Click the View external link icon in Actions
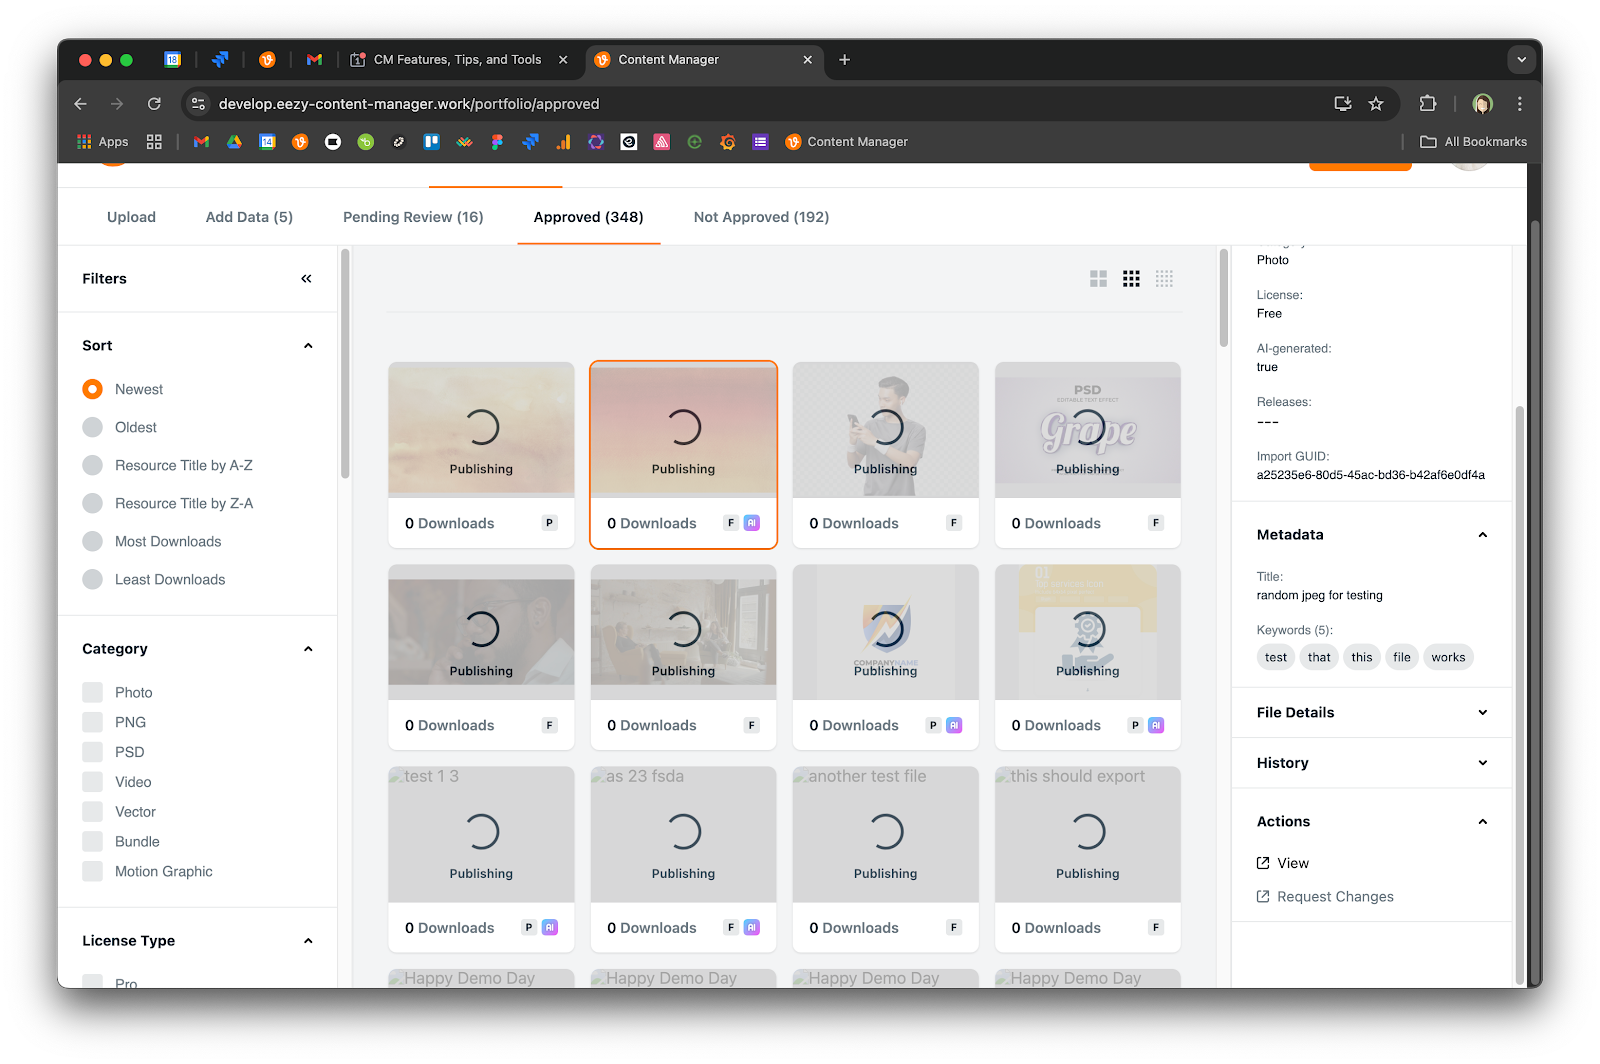This screenshot has height=1064, width=1600. click(x=1263, y=863)
